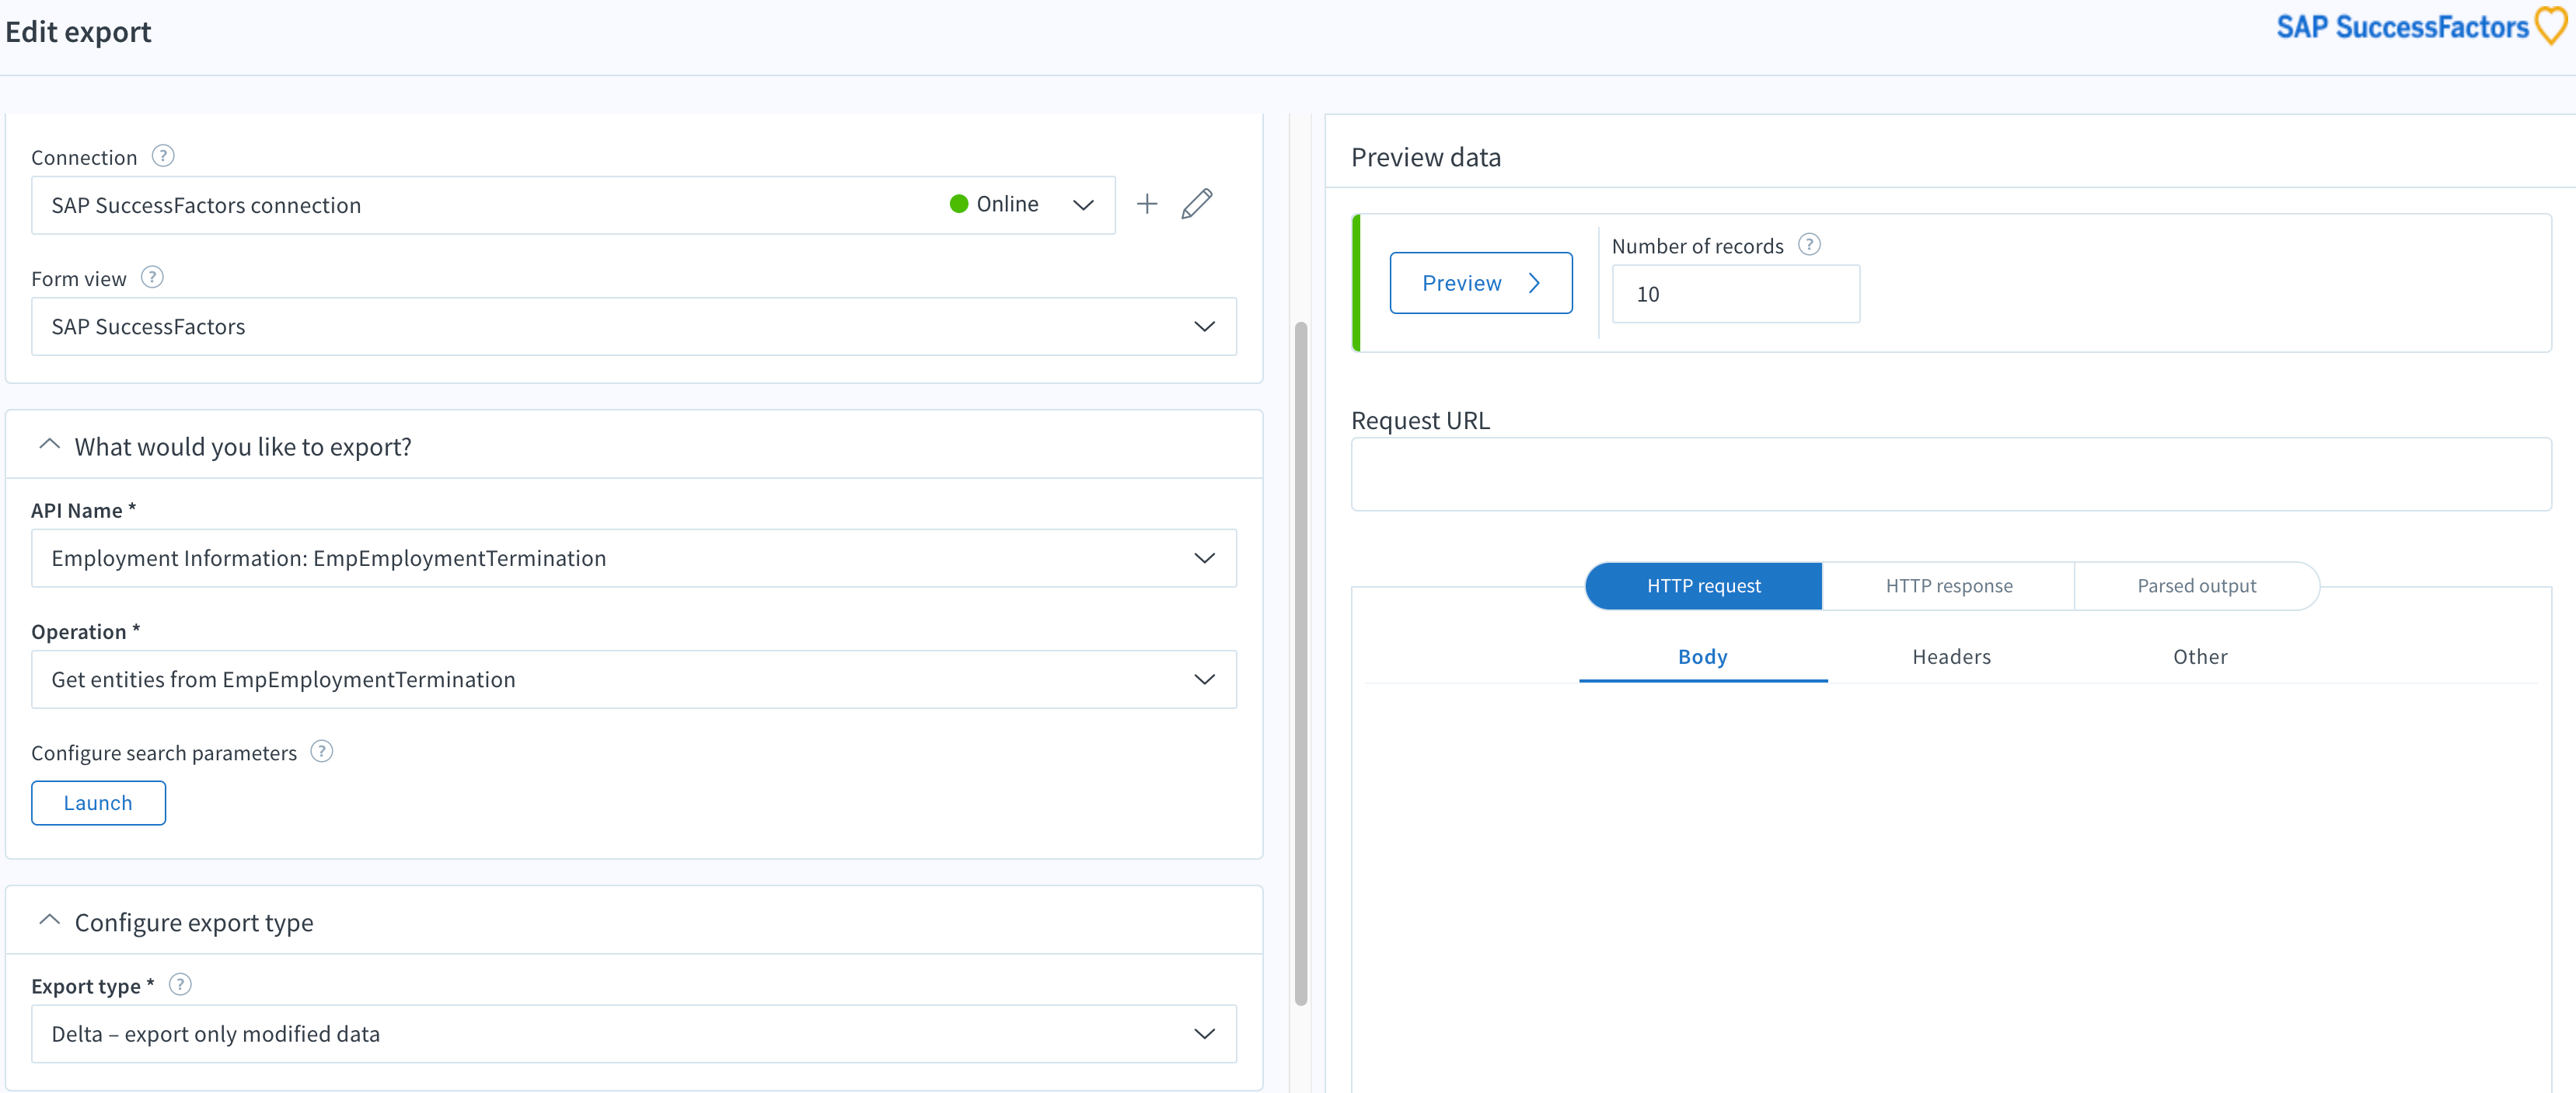
Task: Open the Form view dropdown
Action: click(634, 326)
